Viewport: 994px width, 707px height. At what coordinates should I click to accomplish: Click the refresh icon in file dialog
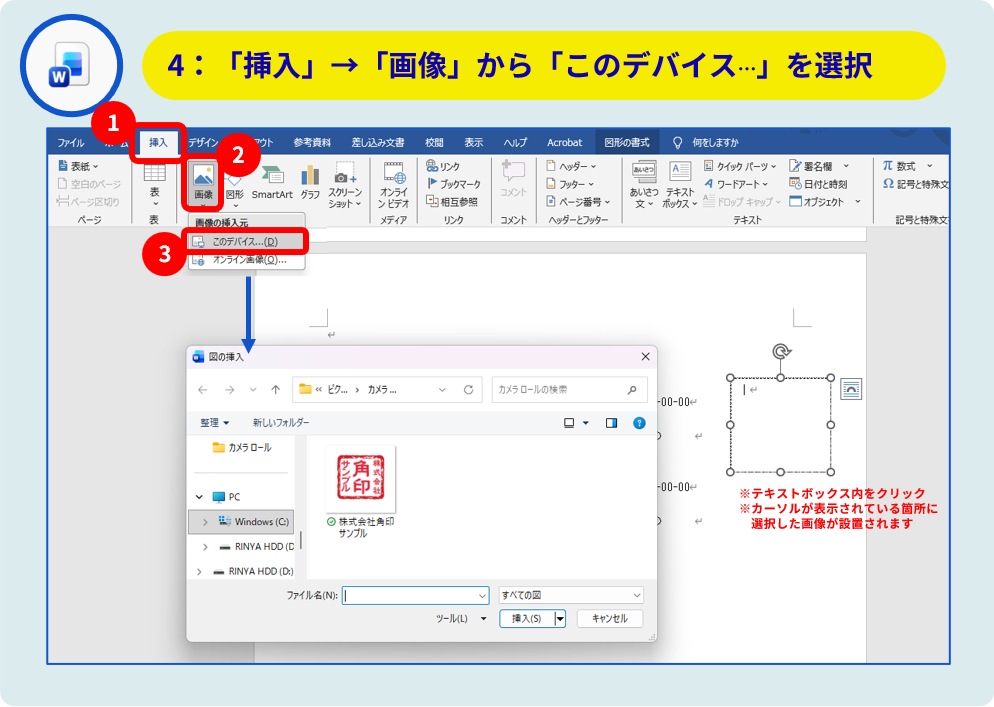(x=468, y=390)
